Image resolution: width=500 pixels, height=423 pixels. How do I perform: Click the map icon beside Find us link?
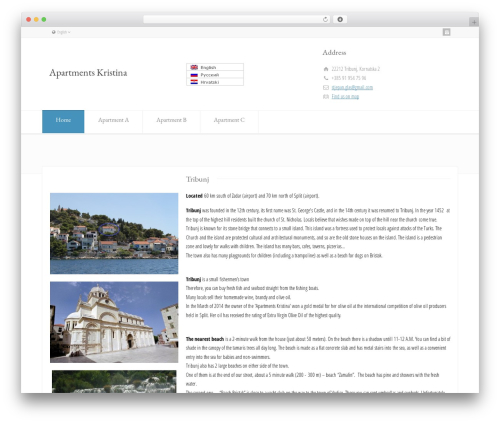coord(326,96)
